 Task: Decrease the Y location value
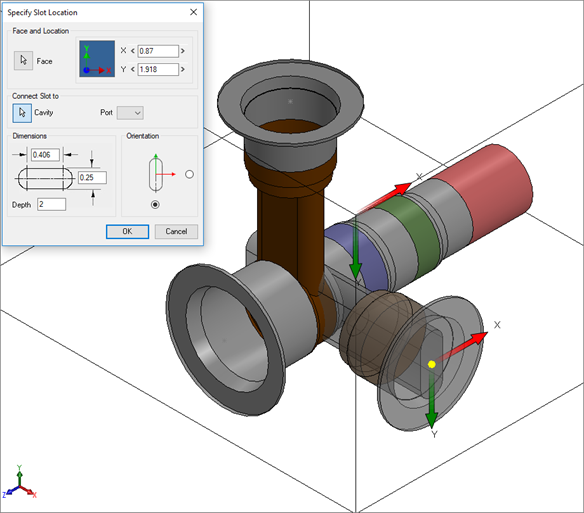(x=133, y=69)
